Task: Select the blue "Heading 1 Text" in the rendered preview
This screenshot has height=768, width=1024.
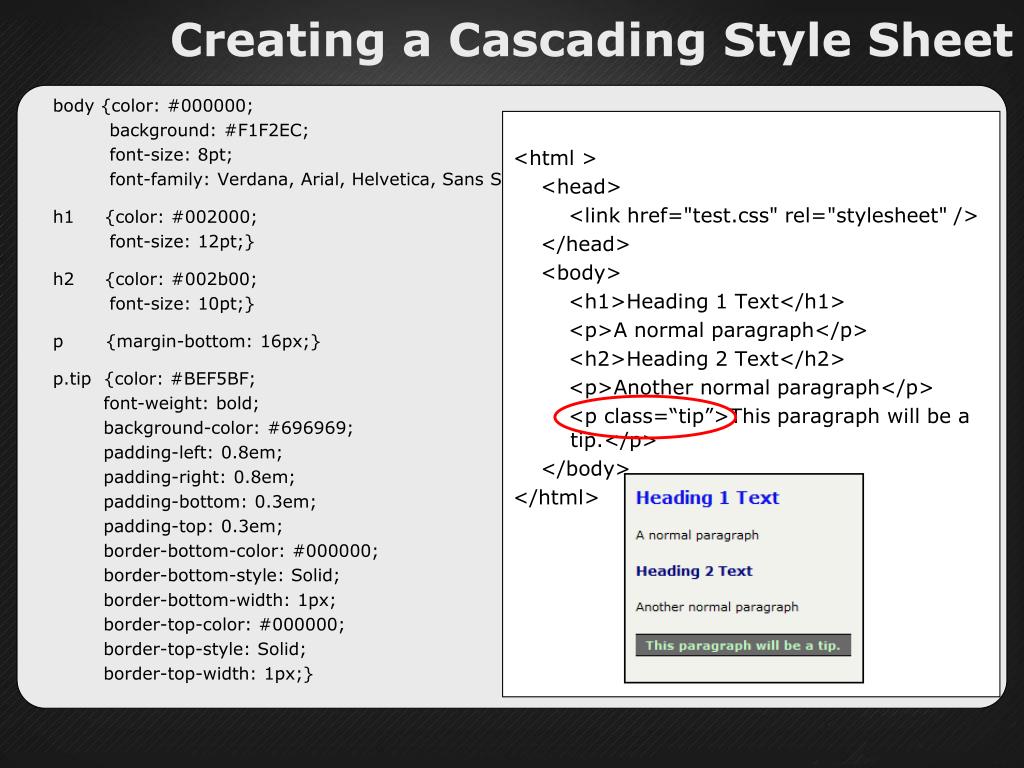Action: tap(707, 498)
